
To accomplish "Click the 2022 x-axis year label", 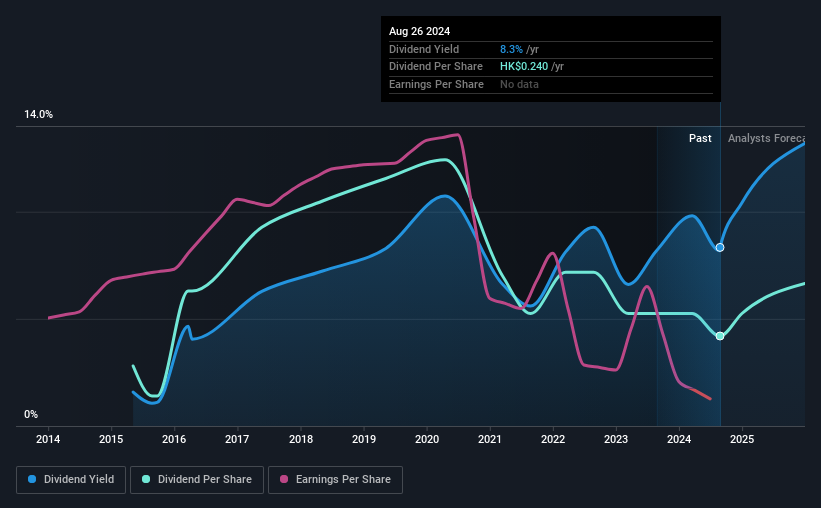I will [553, 439].
